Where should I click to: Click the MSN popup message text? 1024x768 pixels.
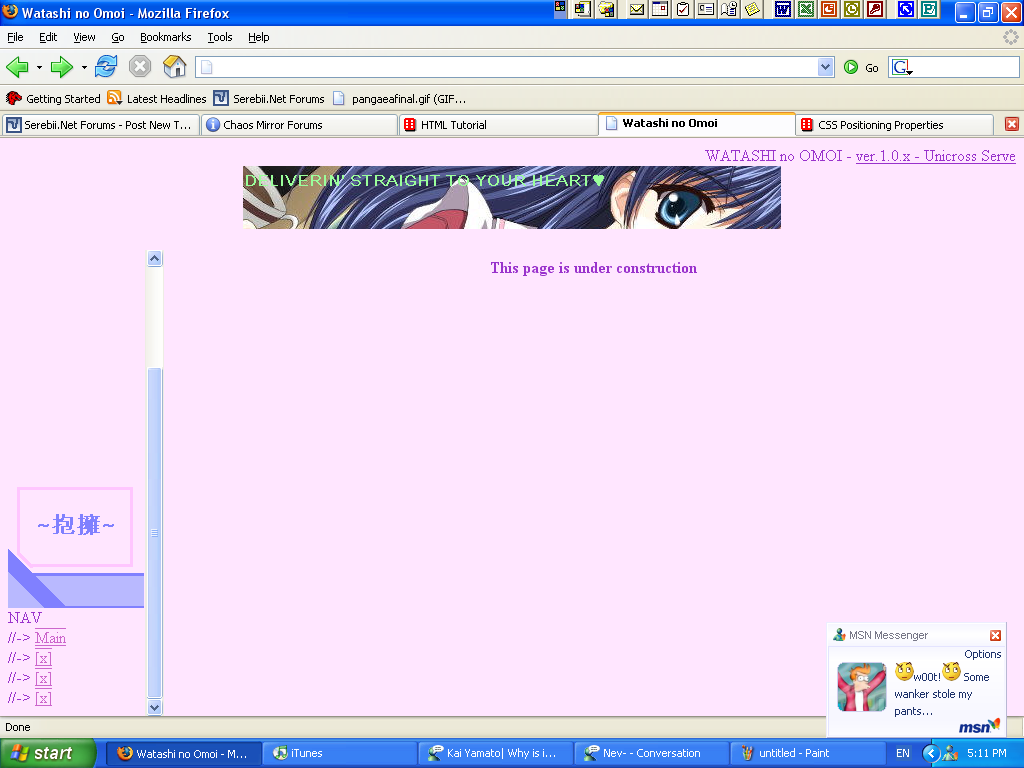tap(942, 691)
